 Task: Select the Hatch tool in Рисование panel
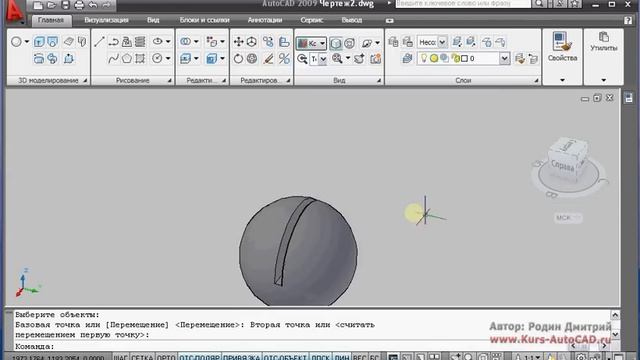(x=140, y=58)
